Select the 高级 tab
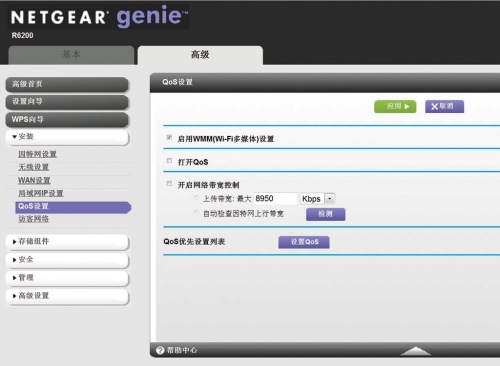Viewport: 500px width, 366px height. point(200,55)
